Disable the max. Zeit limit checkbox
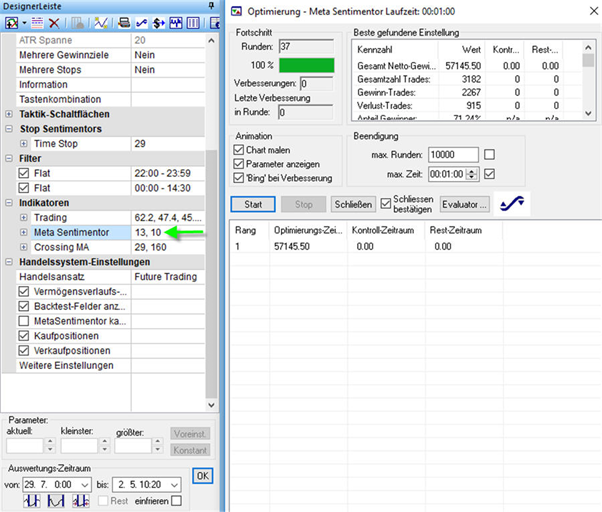Viewport: 602px width, 512px height. (490, 174)
